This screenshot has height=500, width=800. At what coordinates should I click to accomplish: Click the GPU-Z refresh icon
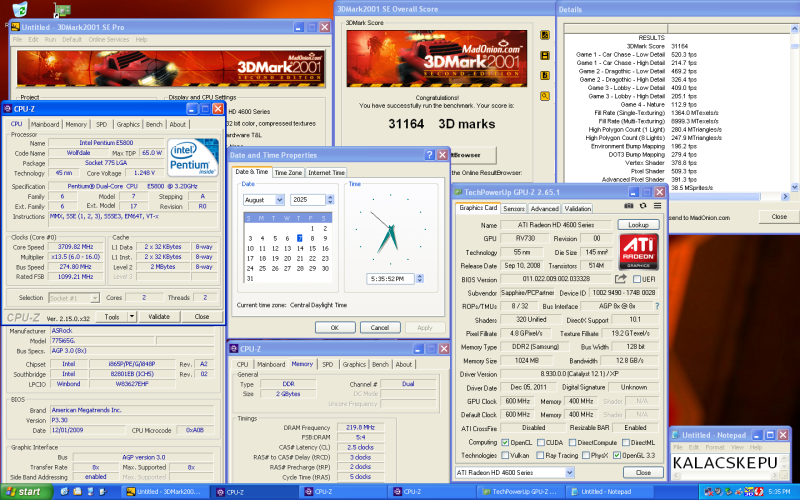point(643,206)
